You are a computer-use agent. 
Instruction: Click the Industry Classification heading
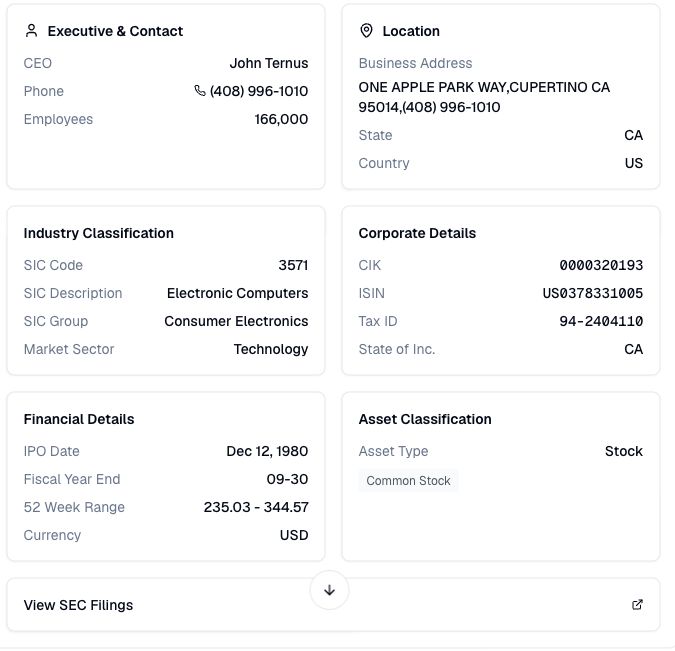click(99, 233)
